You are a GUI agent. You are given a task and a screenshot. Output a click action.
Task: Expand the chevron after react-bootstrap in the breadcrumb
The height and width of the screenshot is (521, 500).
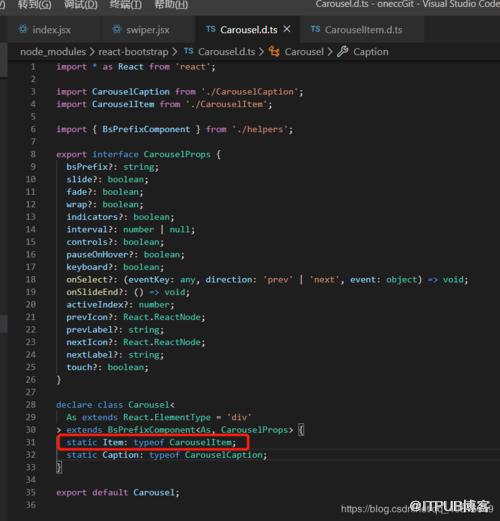[175, 52]
